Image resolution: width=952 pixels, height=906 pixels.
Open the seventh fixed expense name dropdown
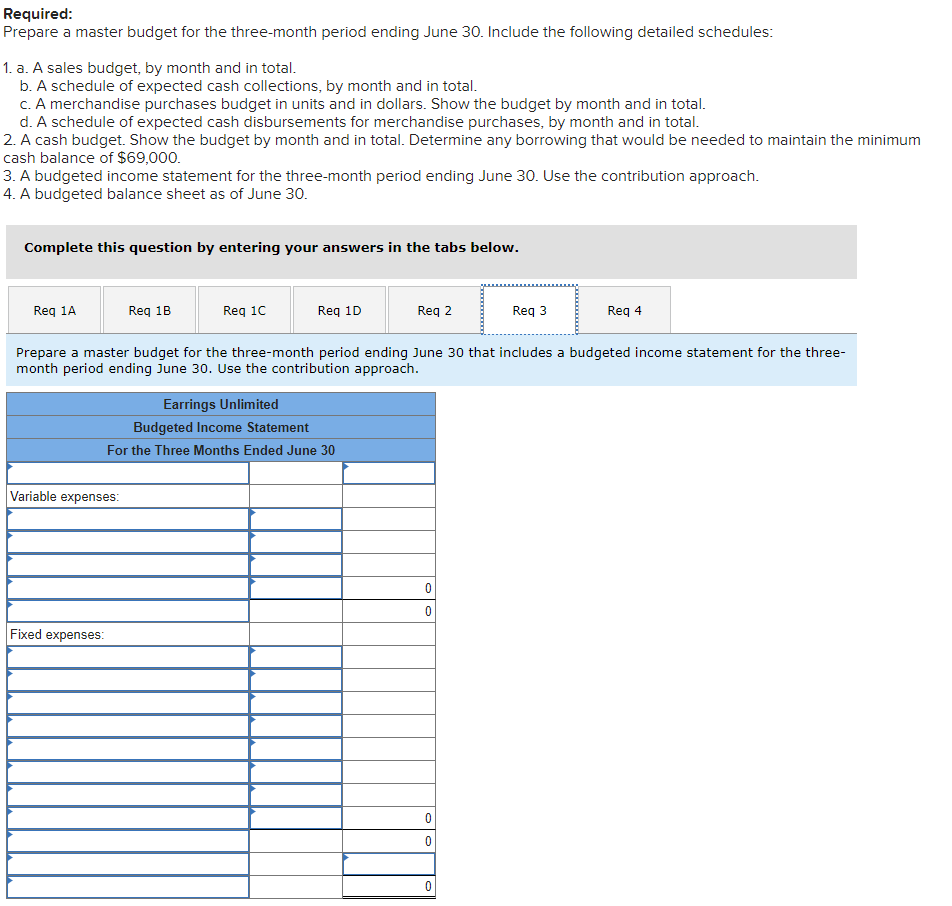pos(128,795)
